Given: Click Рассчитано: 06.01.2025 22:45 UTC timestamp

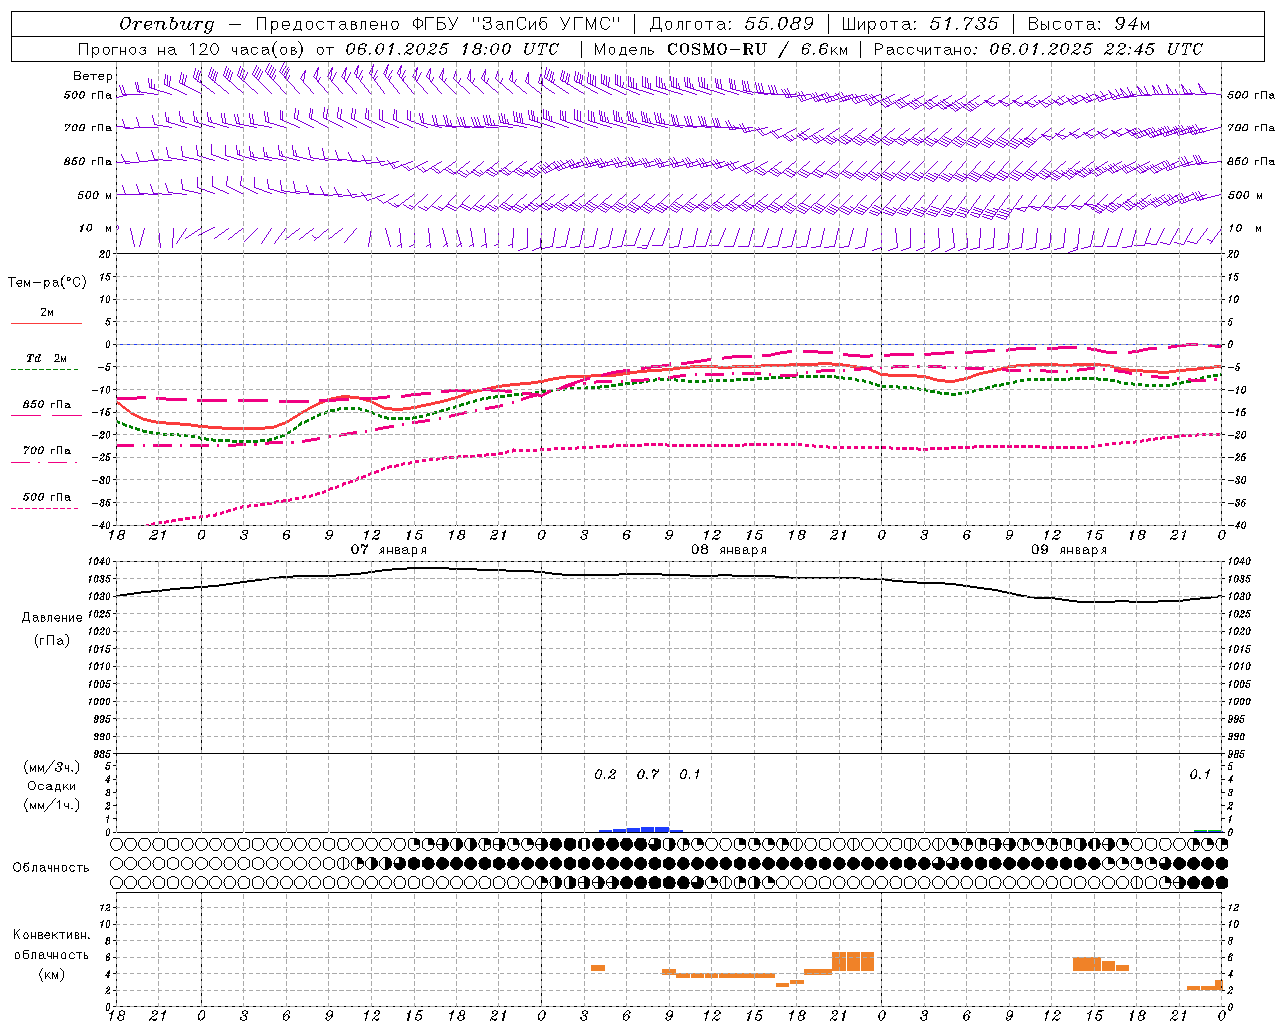Looking at the screenshot, I should [1038, 49].
